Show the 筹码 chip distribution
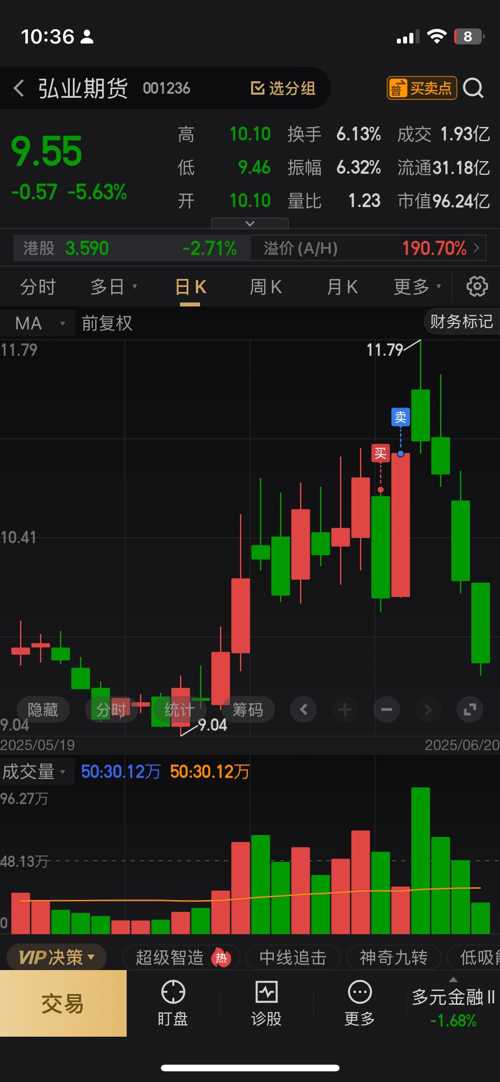This screenshot has width=500, height=1082. (248, 710)
